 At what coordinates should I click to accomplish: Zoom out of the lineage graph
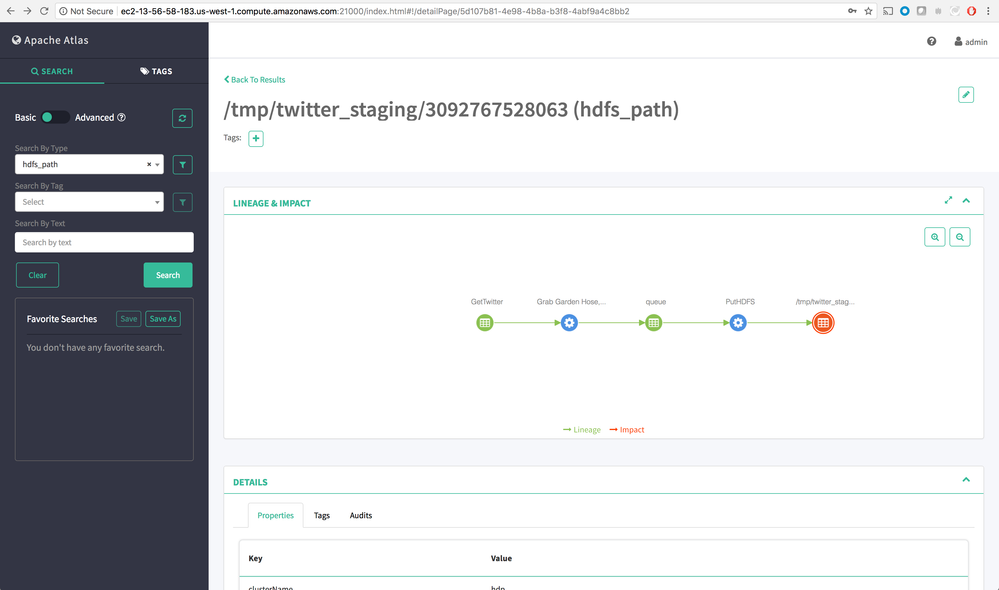click(959, 236)
